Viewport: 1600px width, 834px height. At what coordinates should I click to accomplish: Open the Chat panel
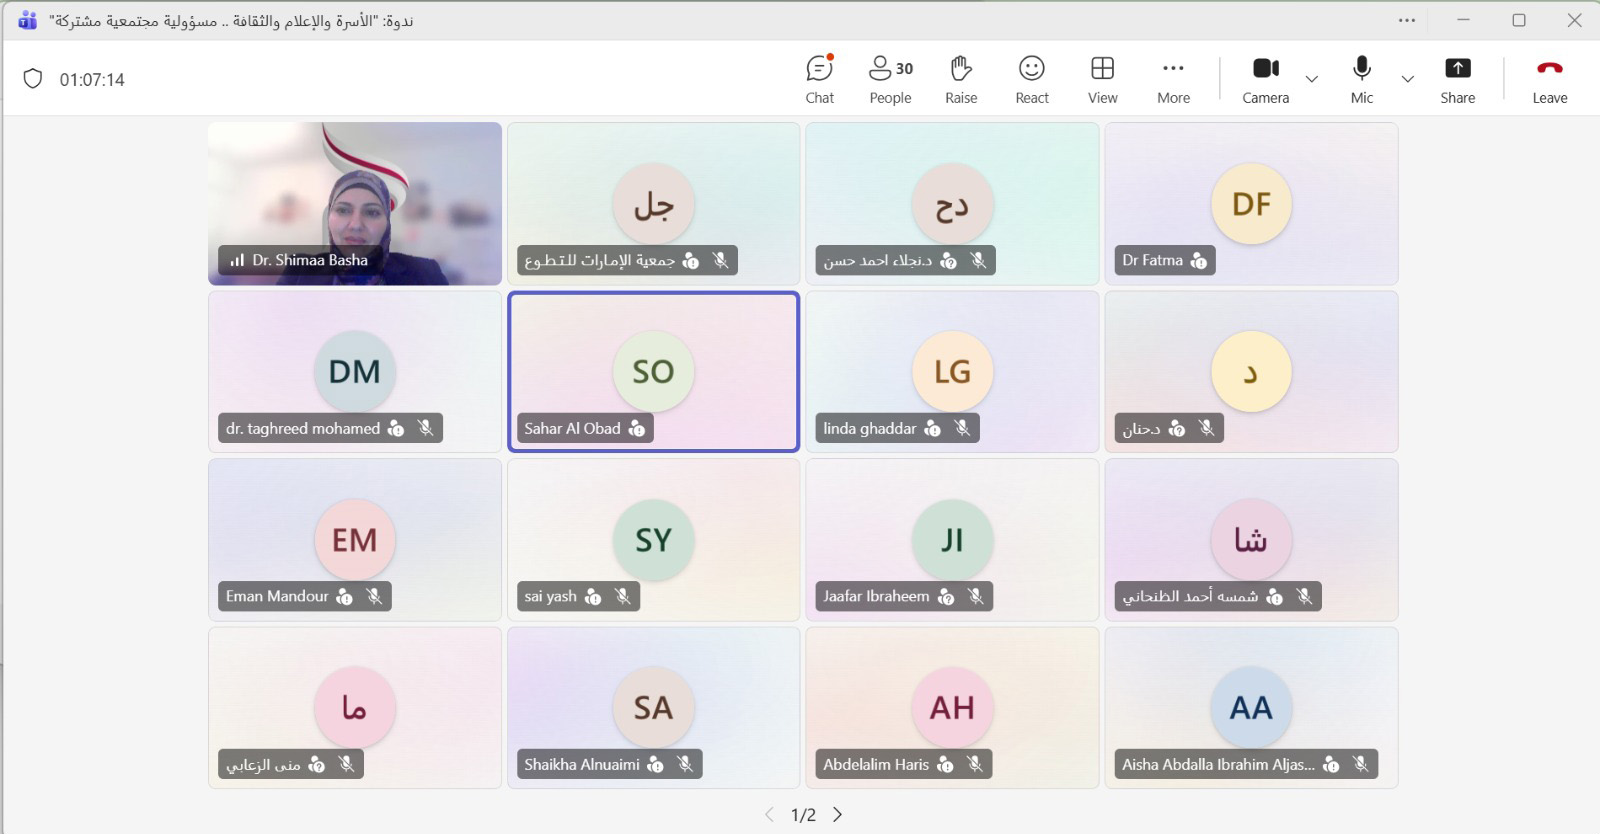tap(819, 79)
